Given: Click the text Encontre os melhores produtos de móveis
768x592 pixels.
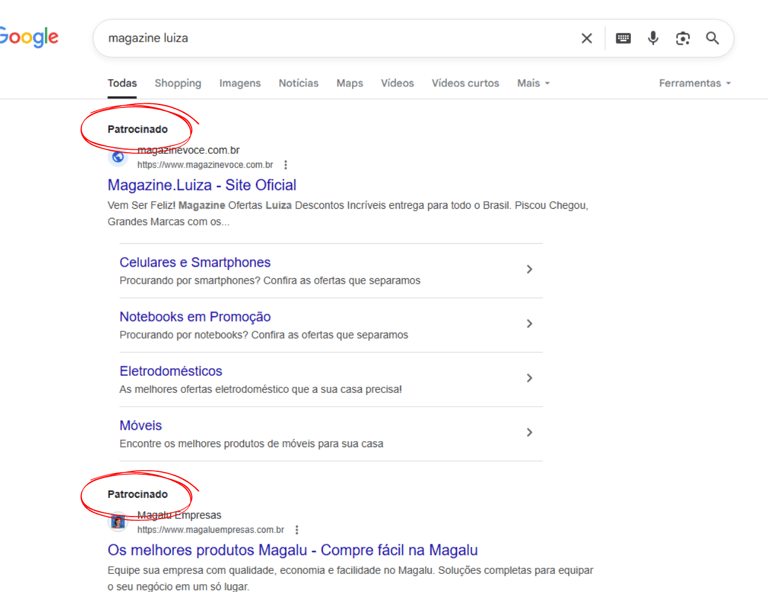Looking at the screenshot, I should [x=251, y=444].
